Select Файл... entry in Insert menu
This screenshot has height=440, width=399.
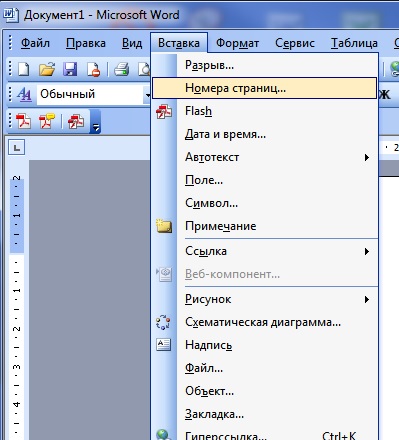coord(264,368)
